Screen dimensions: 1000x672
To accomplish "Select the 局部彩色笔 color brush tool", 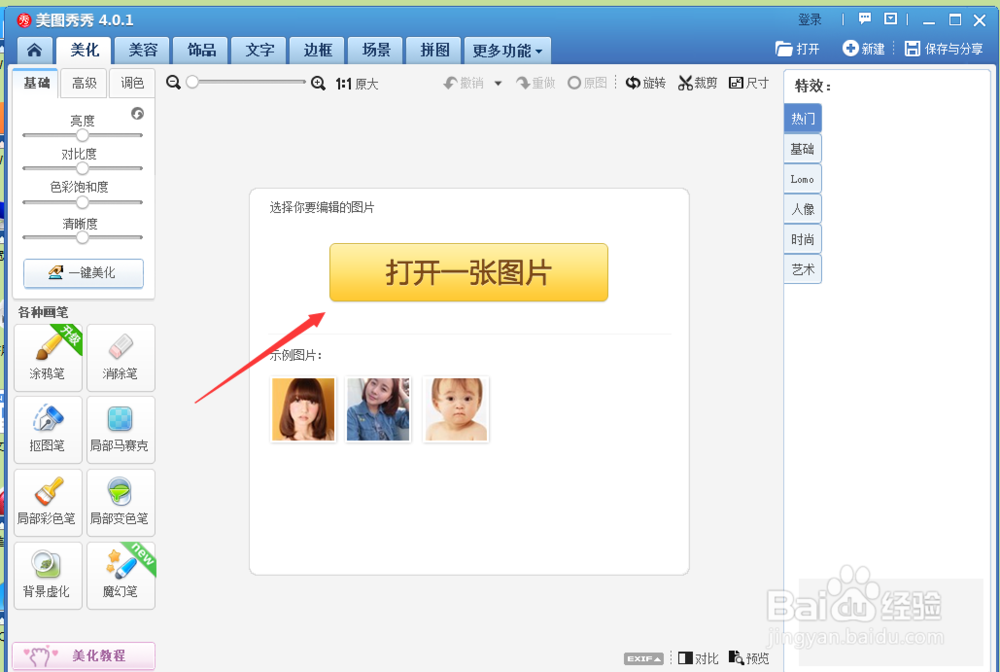I will click(x=48, y=502).
